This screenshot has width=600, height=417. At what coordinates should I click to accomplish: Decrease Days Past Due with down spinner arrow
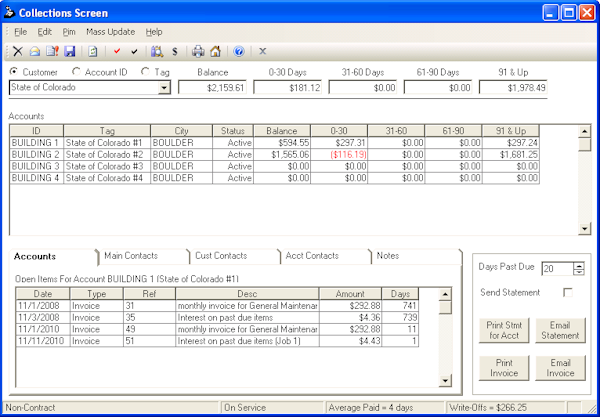tap(579, 272)
